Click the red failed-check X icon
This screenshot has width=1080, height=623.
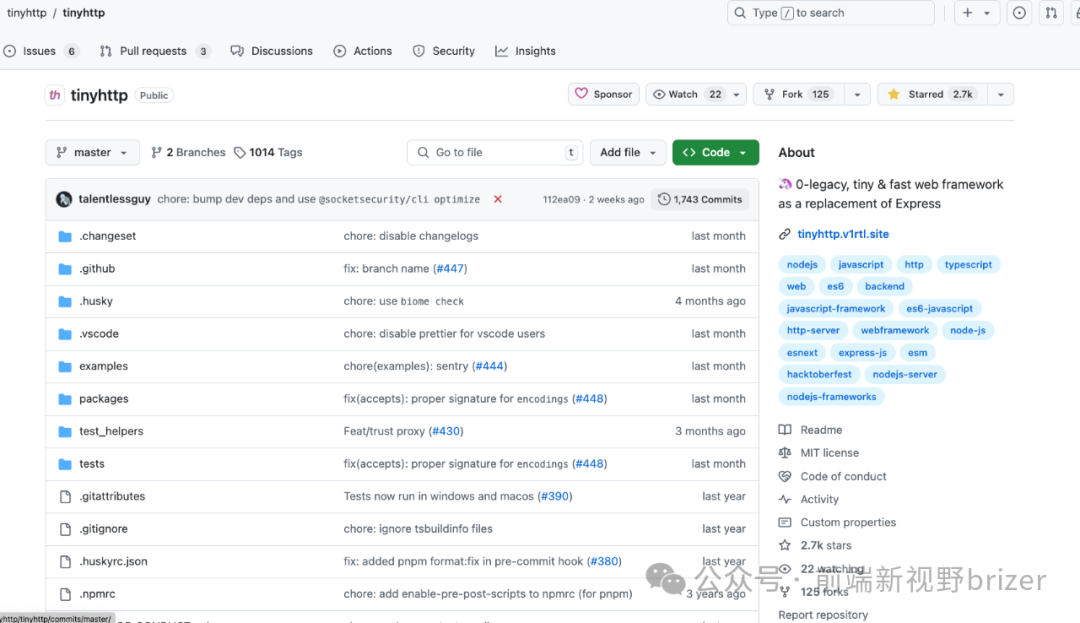click(497, 199)
